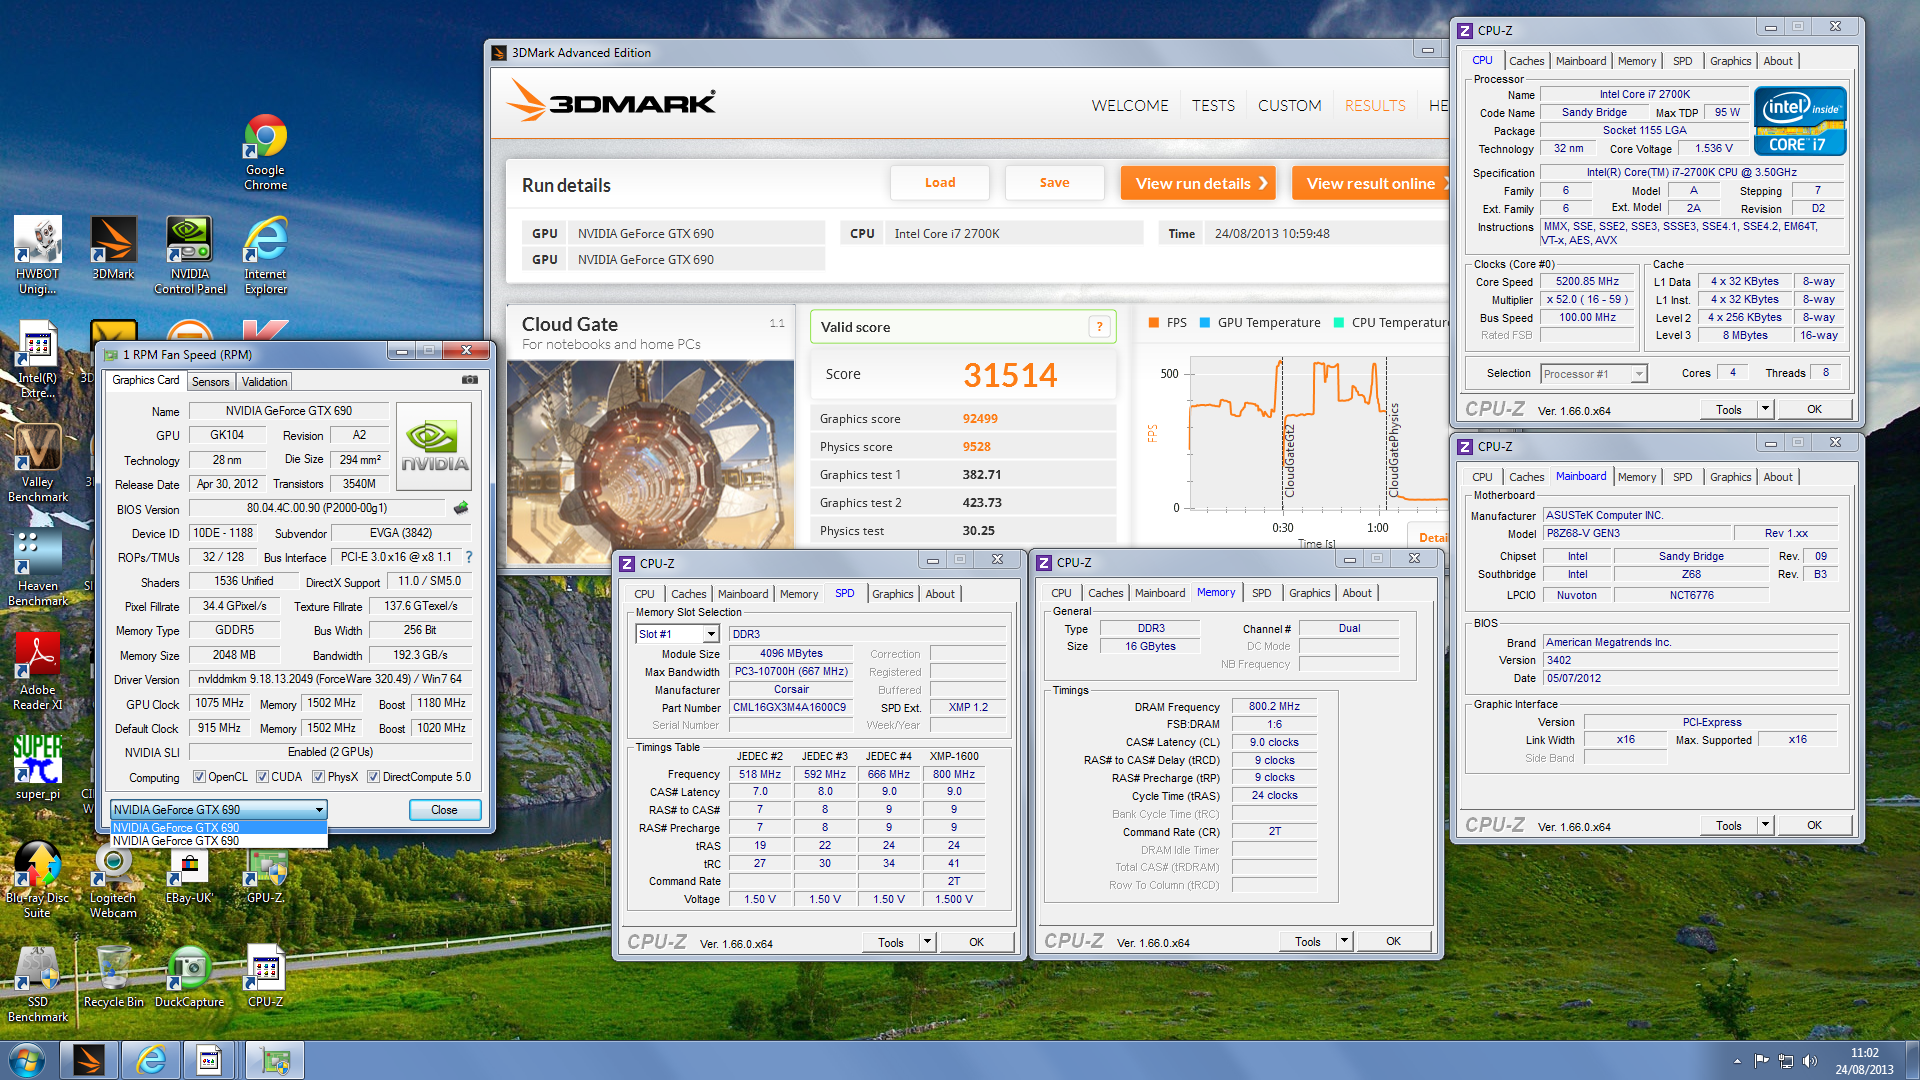Open Processor #1 selection dropdown in CPU-Z
This screenshot has height=1080, width=1920.
coord(1593,374)
